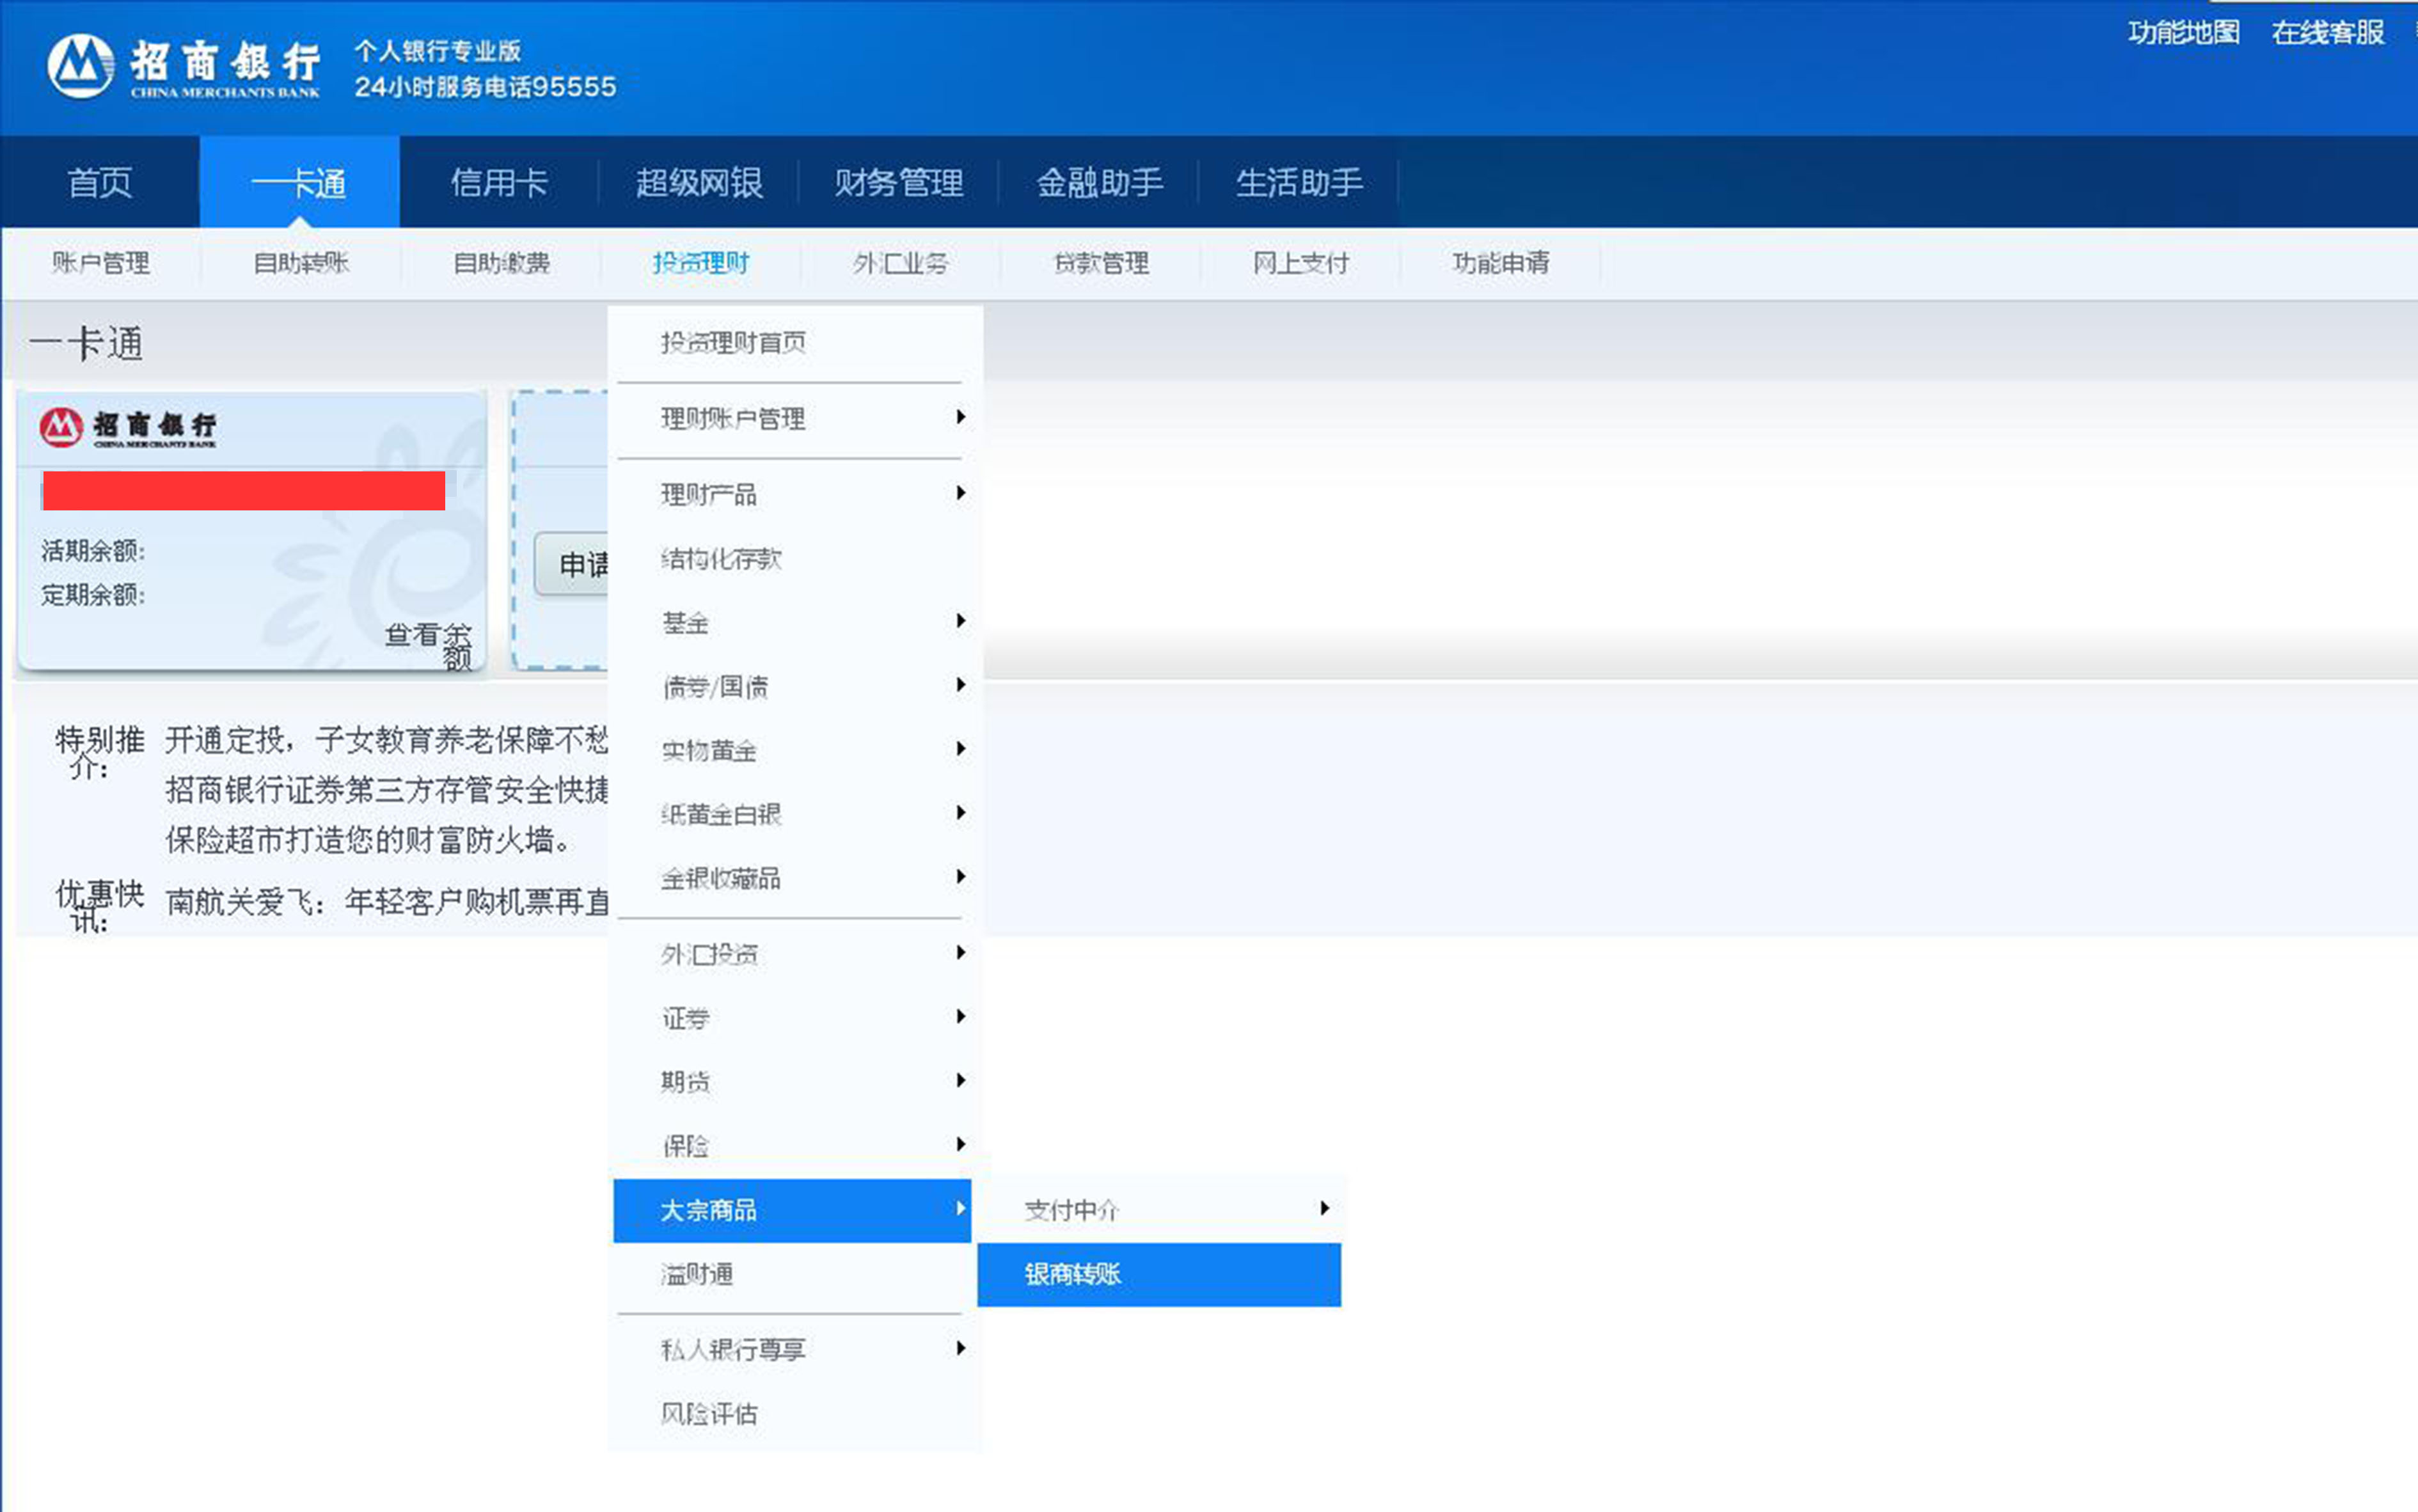This screenshot has height=1512, width=2418.
Task: Click the China Merchants Bank header logo
Action: [x=184, y=66]
